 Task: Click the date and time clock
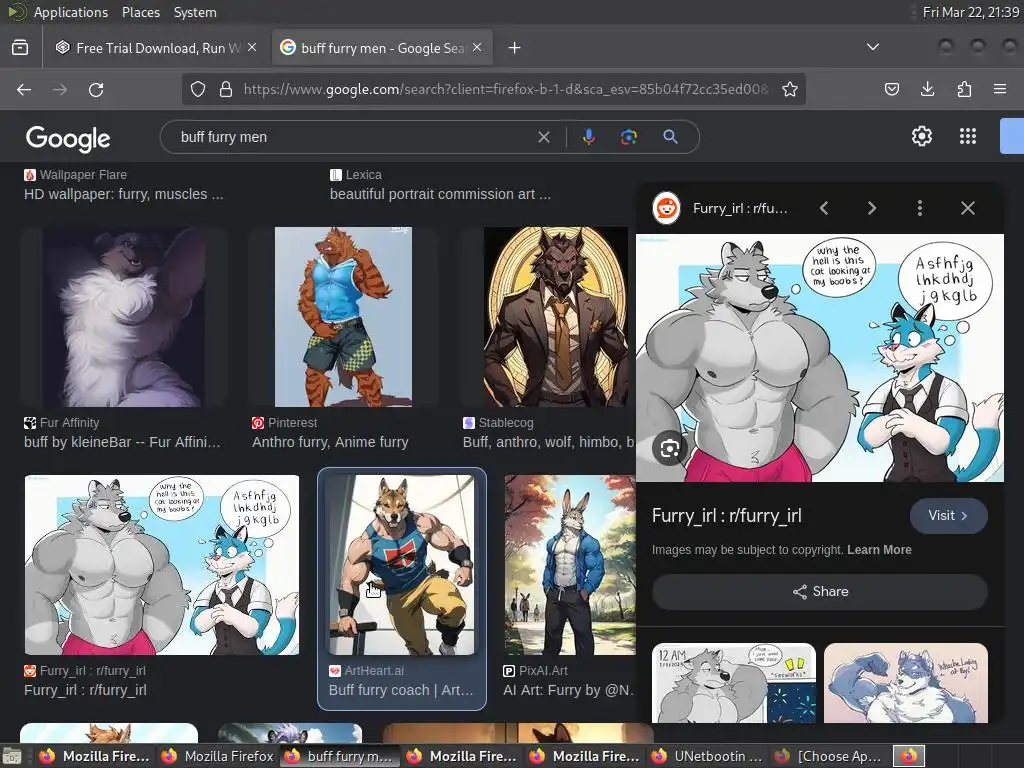coord(970,12)
